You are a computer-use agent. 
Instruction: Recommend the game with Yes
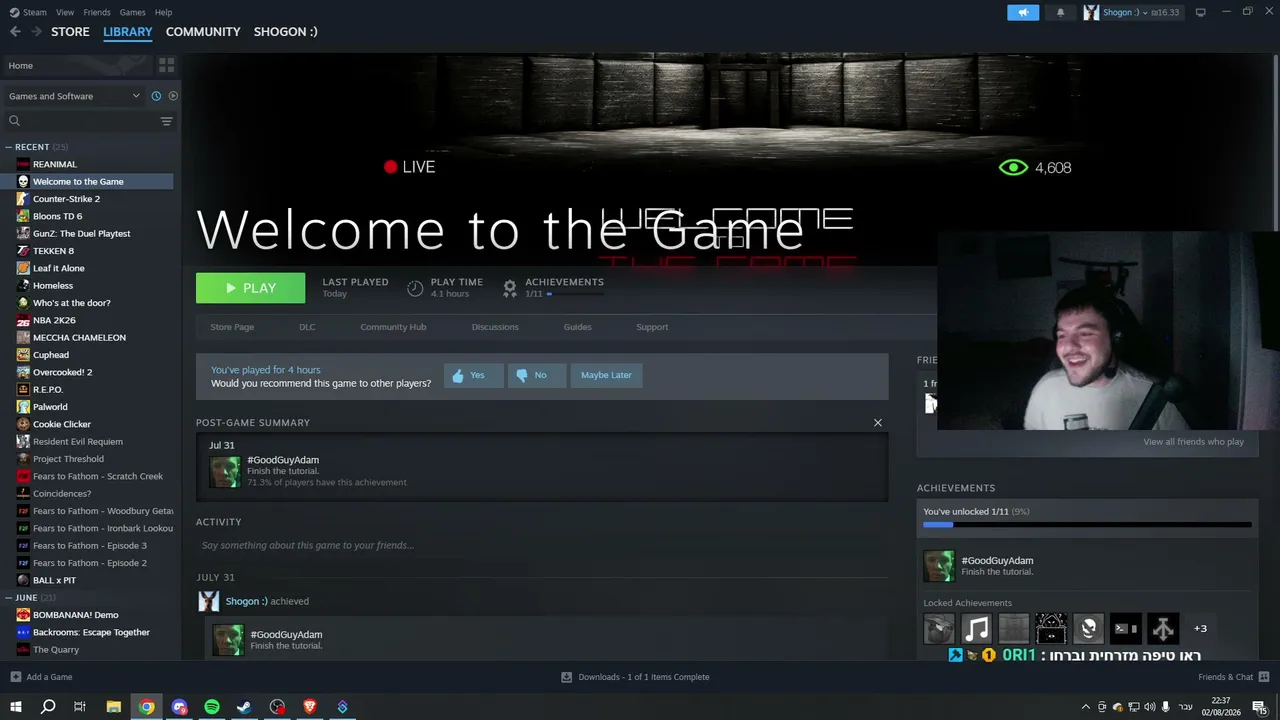[474, 376]
